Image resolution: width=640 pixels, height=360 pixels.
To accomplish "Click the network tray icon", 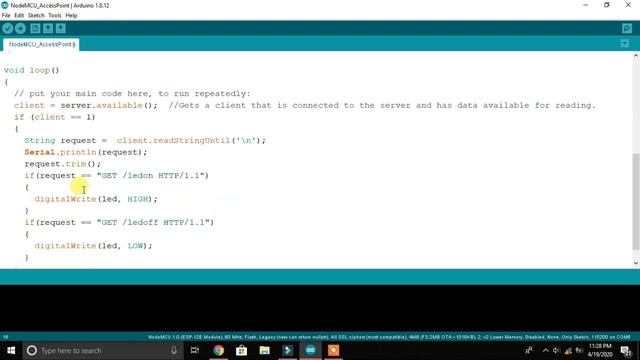I will point(568,350).
